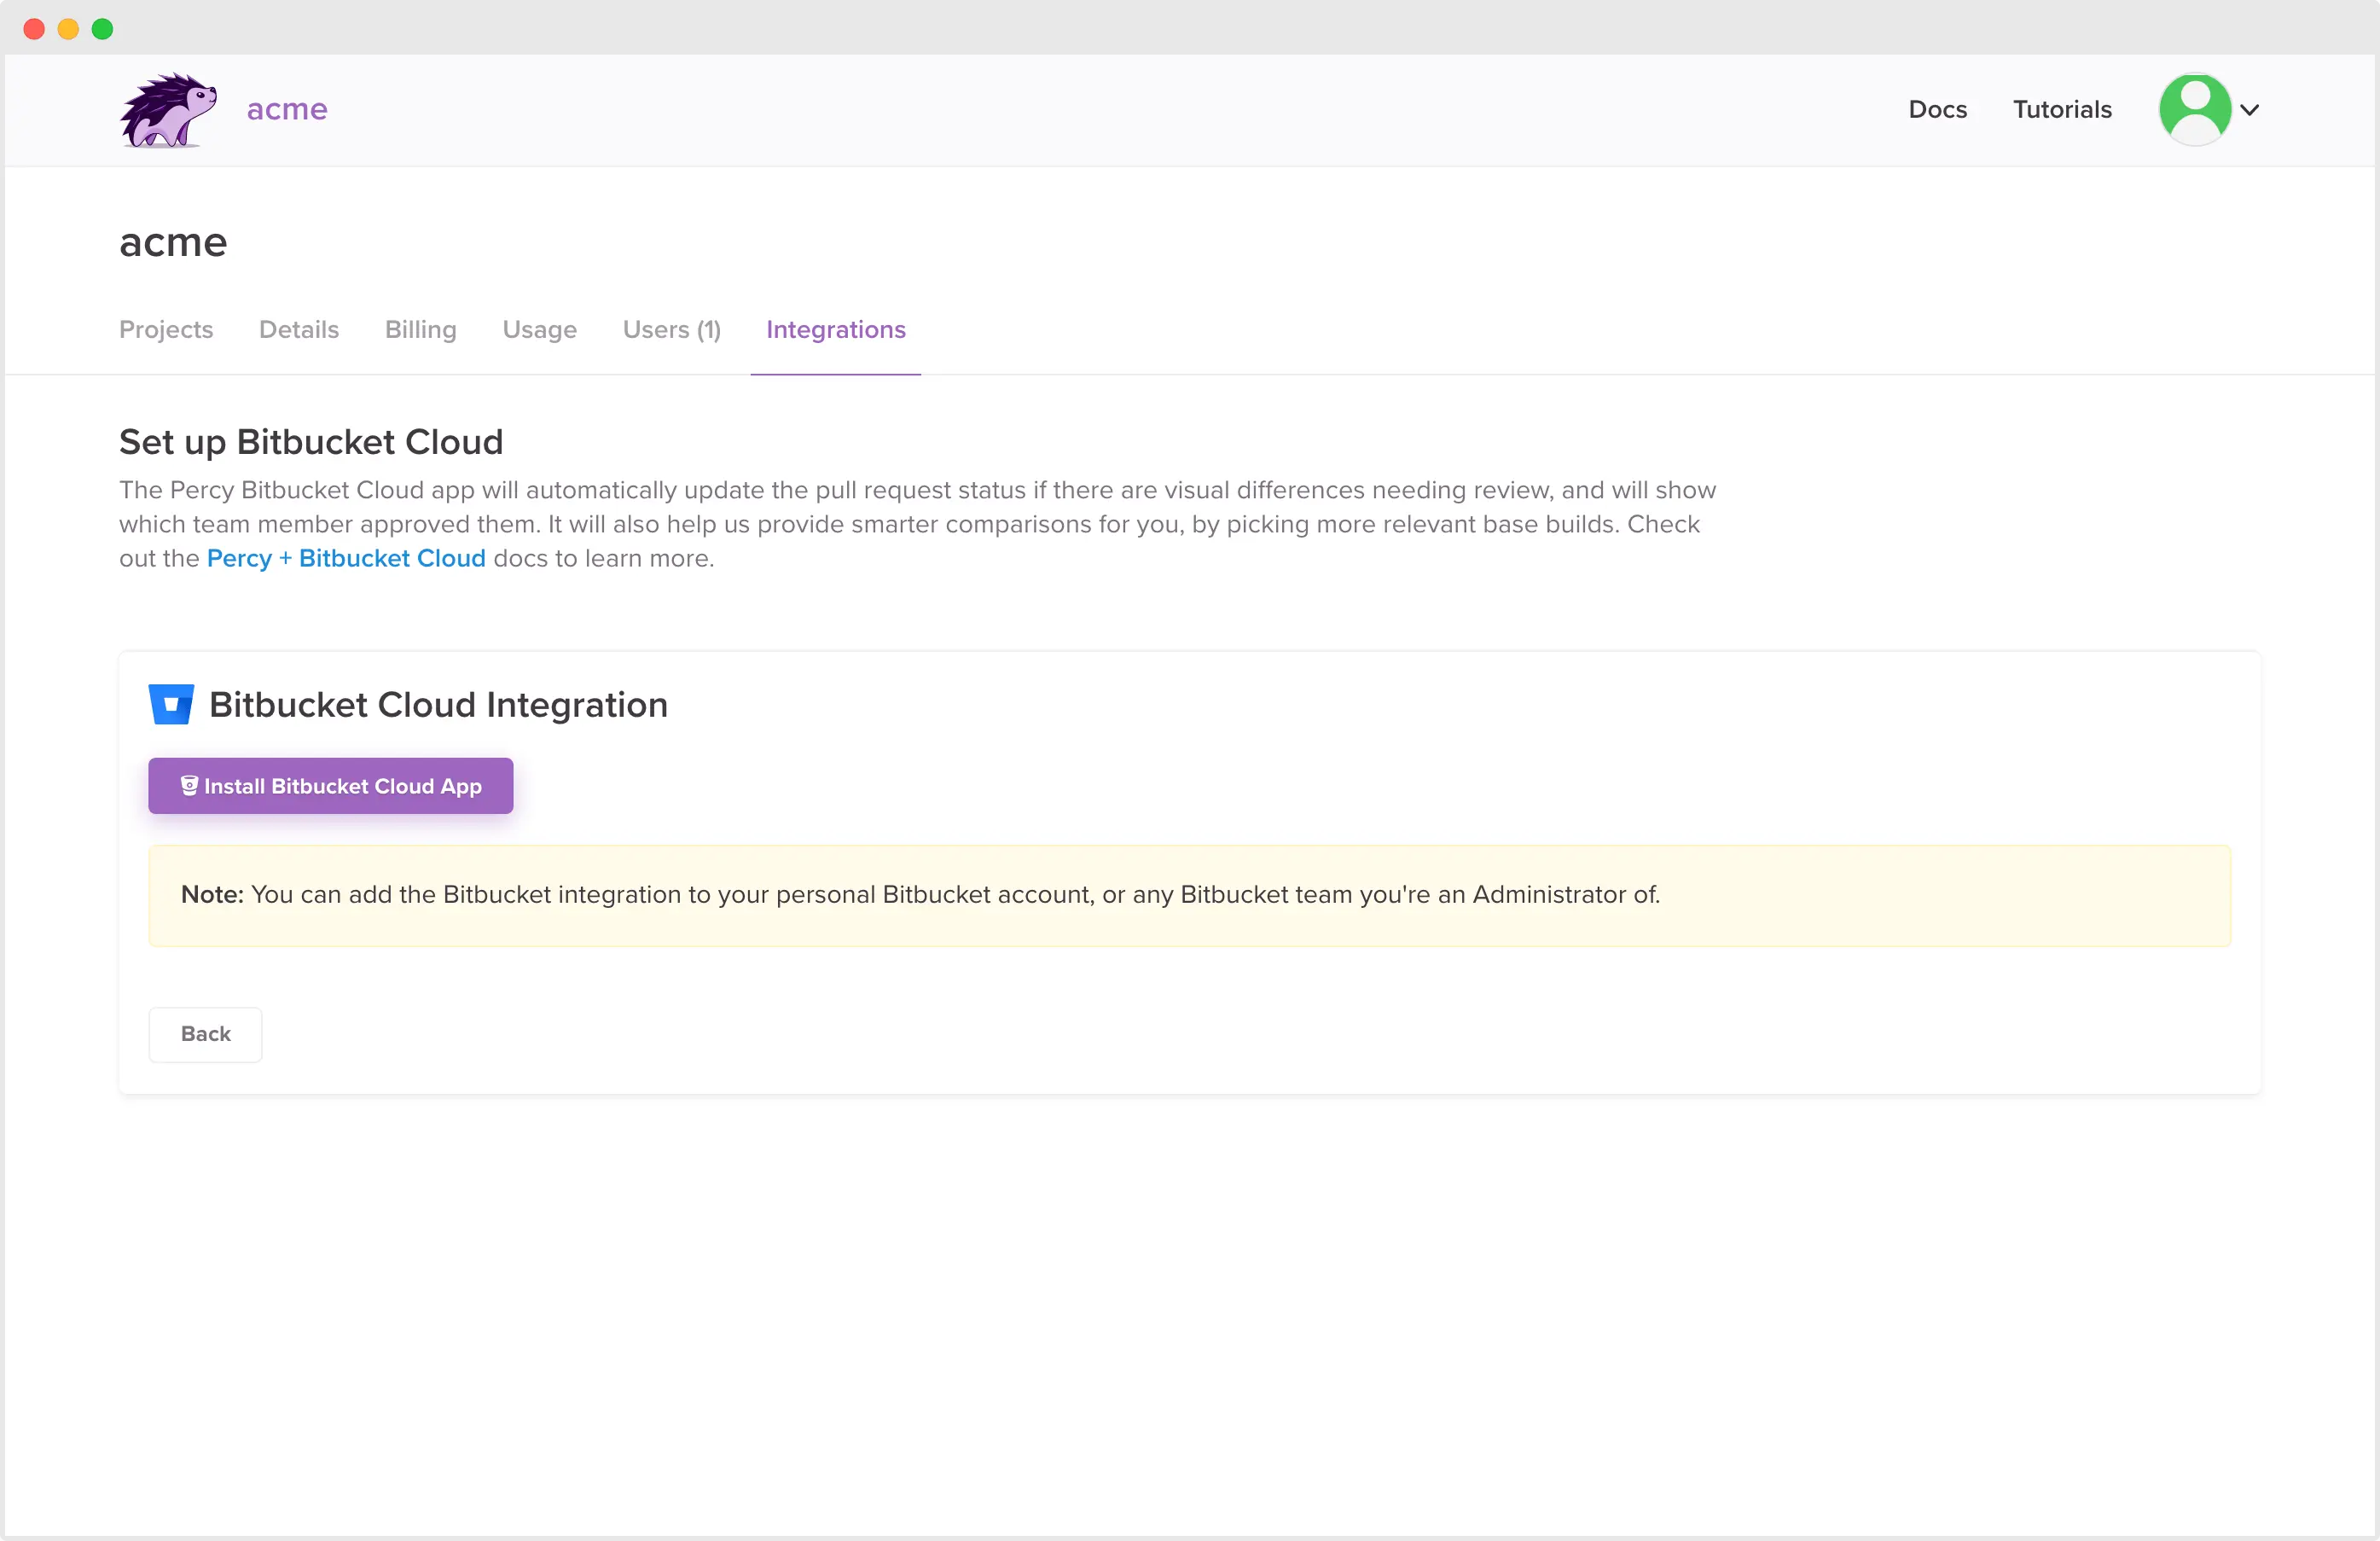Image resolution: width=2380 pixels, height=1541 pixels.
Task: Click the Percy hedgehog logo
Action: pyautogui.click(x=168, y=109)
